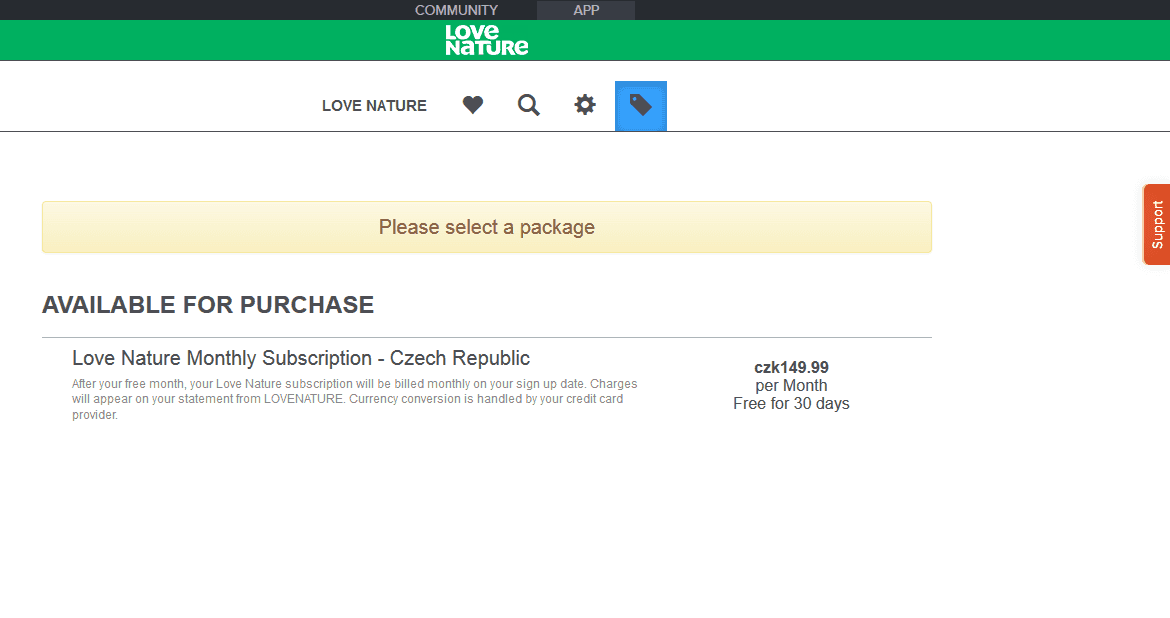
Task: Select the blue price tag icon
Action: [x=641, y=106]
